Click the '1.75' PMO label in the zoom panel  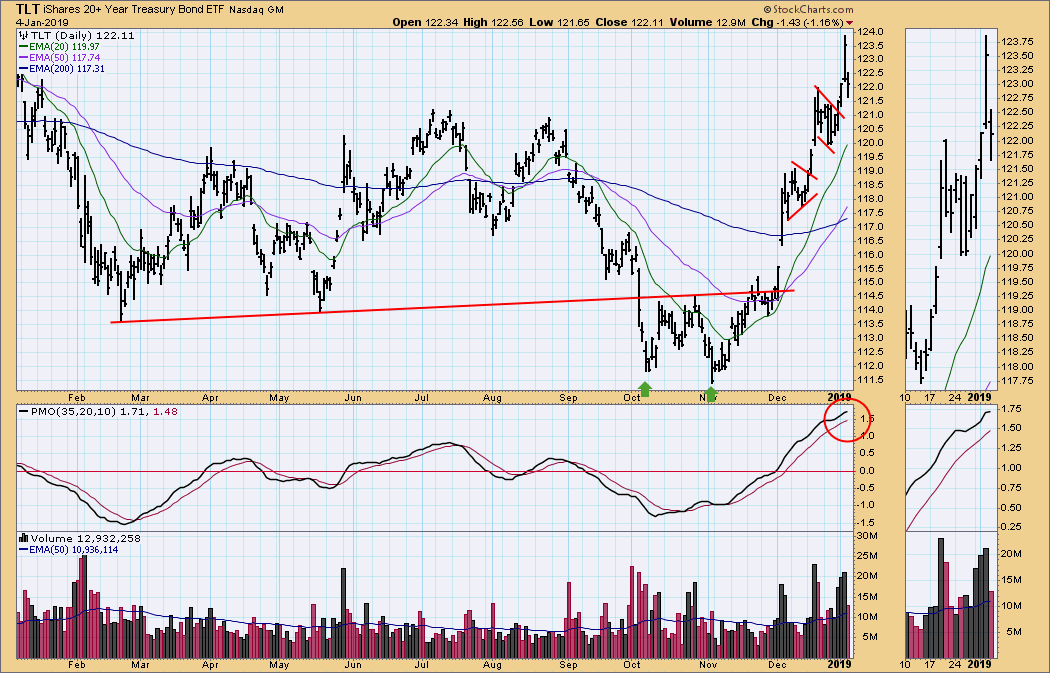pos(1013,408)
